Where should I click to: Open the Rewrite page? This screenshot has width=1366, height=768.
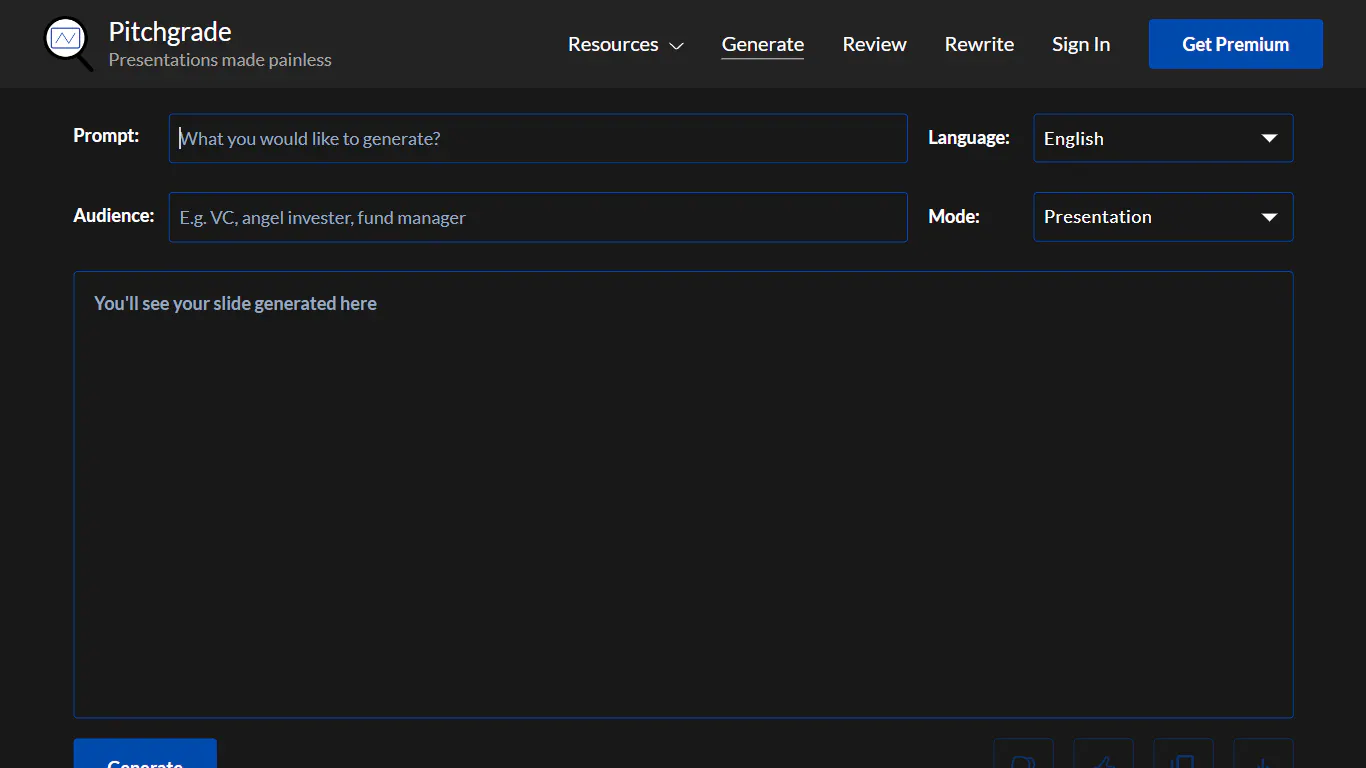(x=979, y=44)
